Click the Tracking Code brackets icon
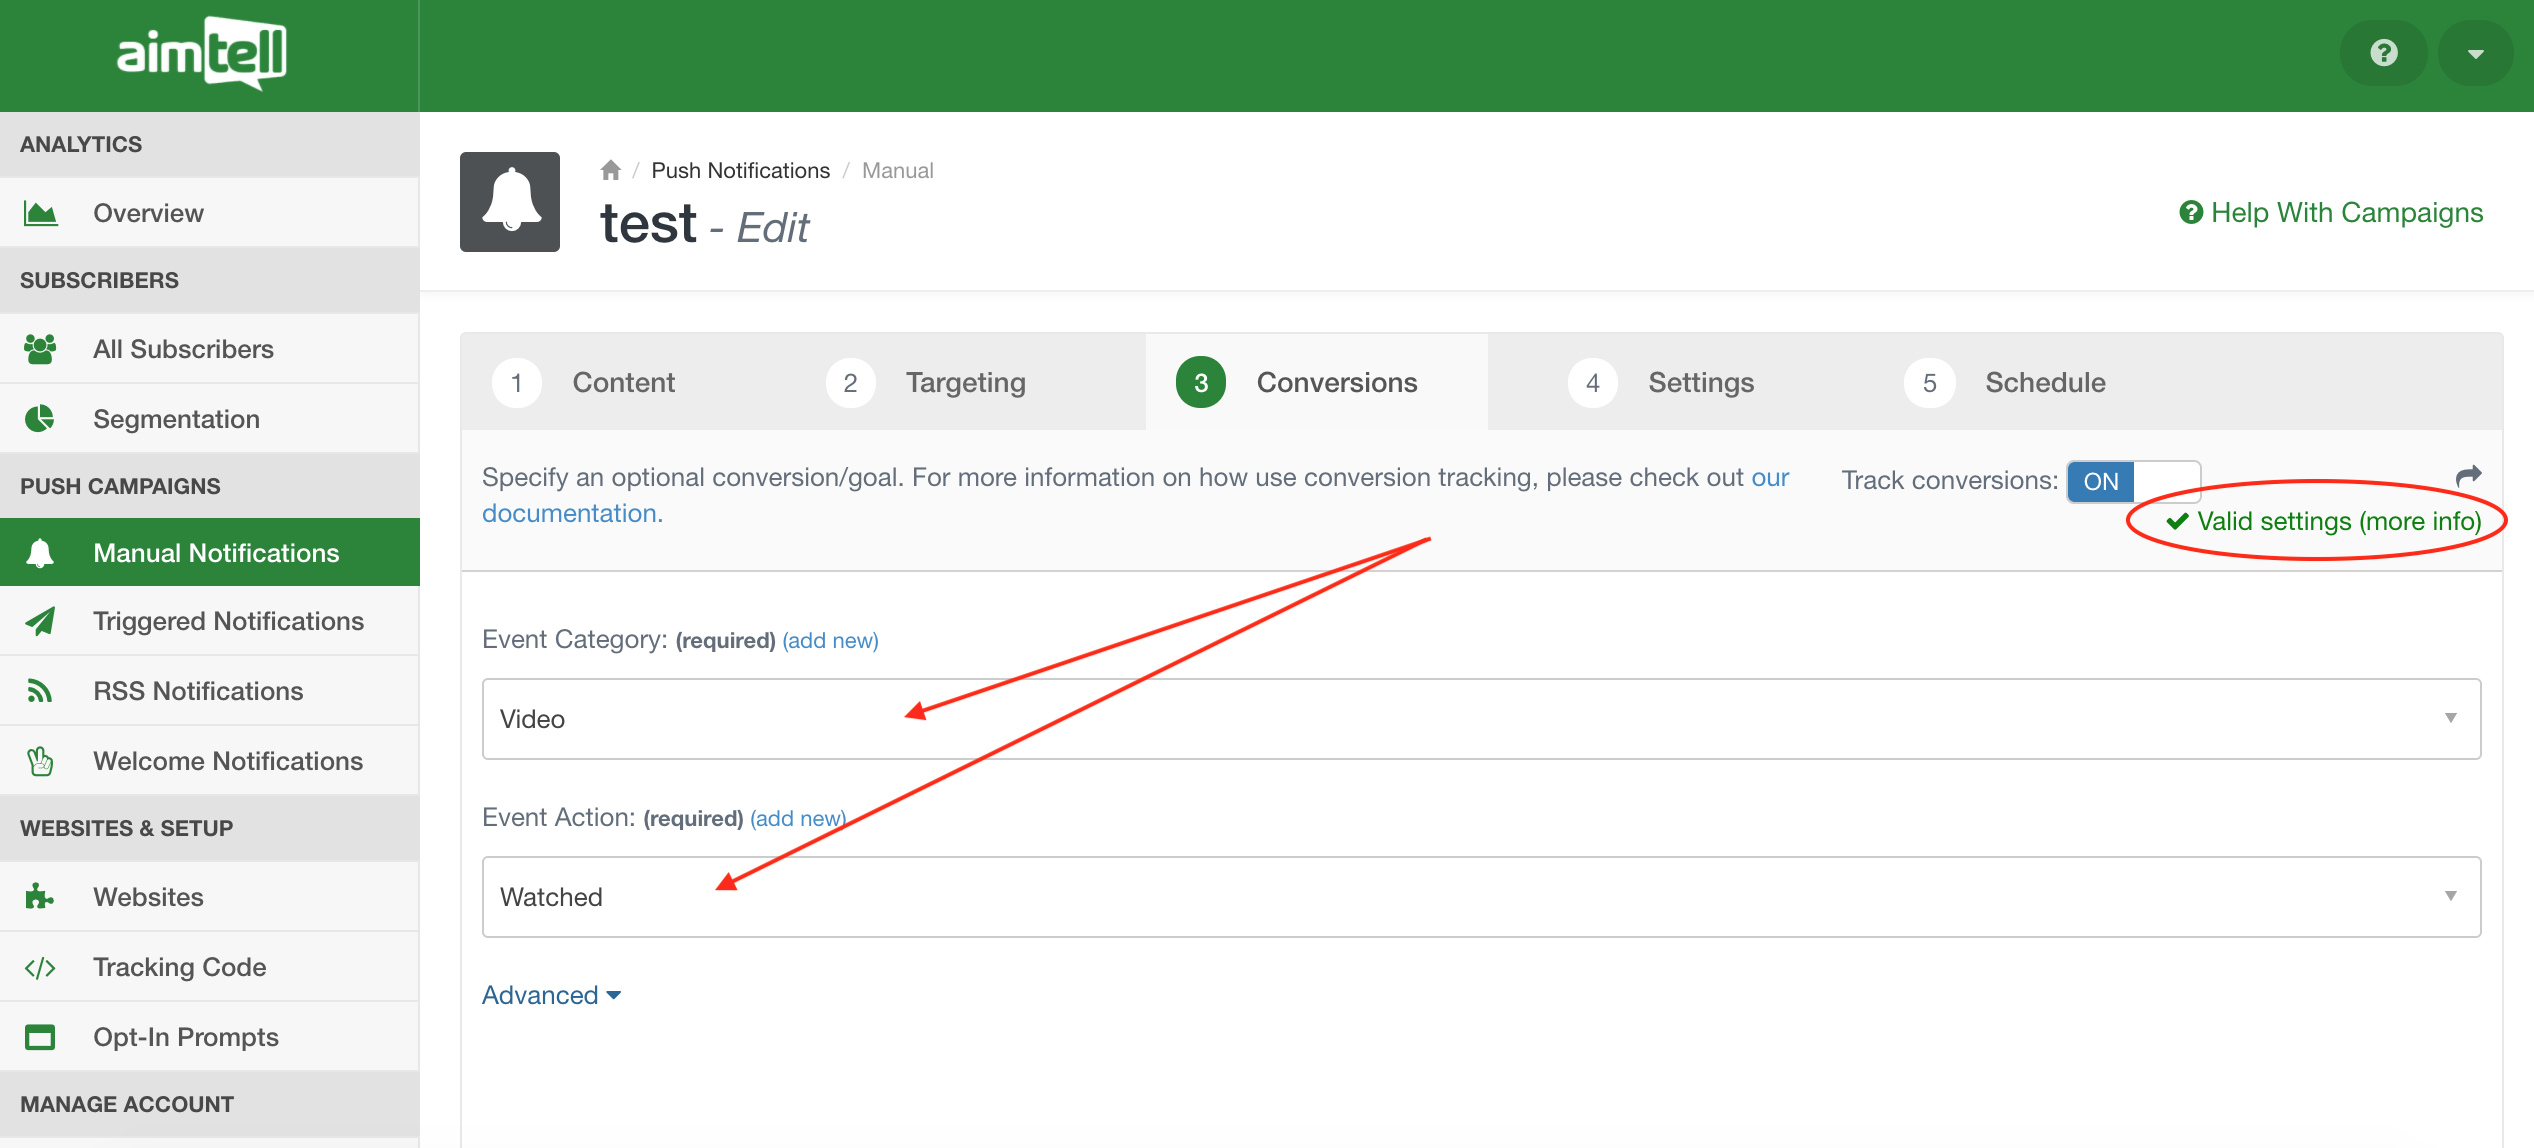The width and height of the screenshot is (2534, 1148). pos(40,967)
